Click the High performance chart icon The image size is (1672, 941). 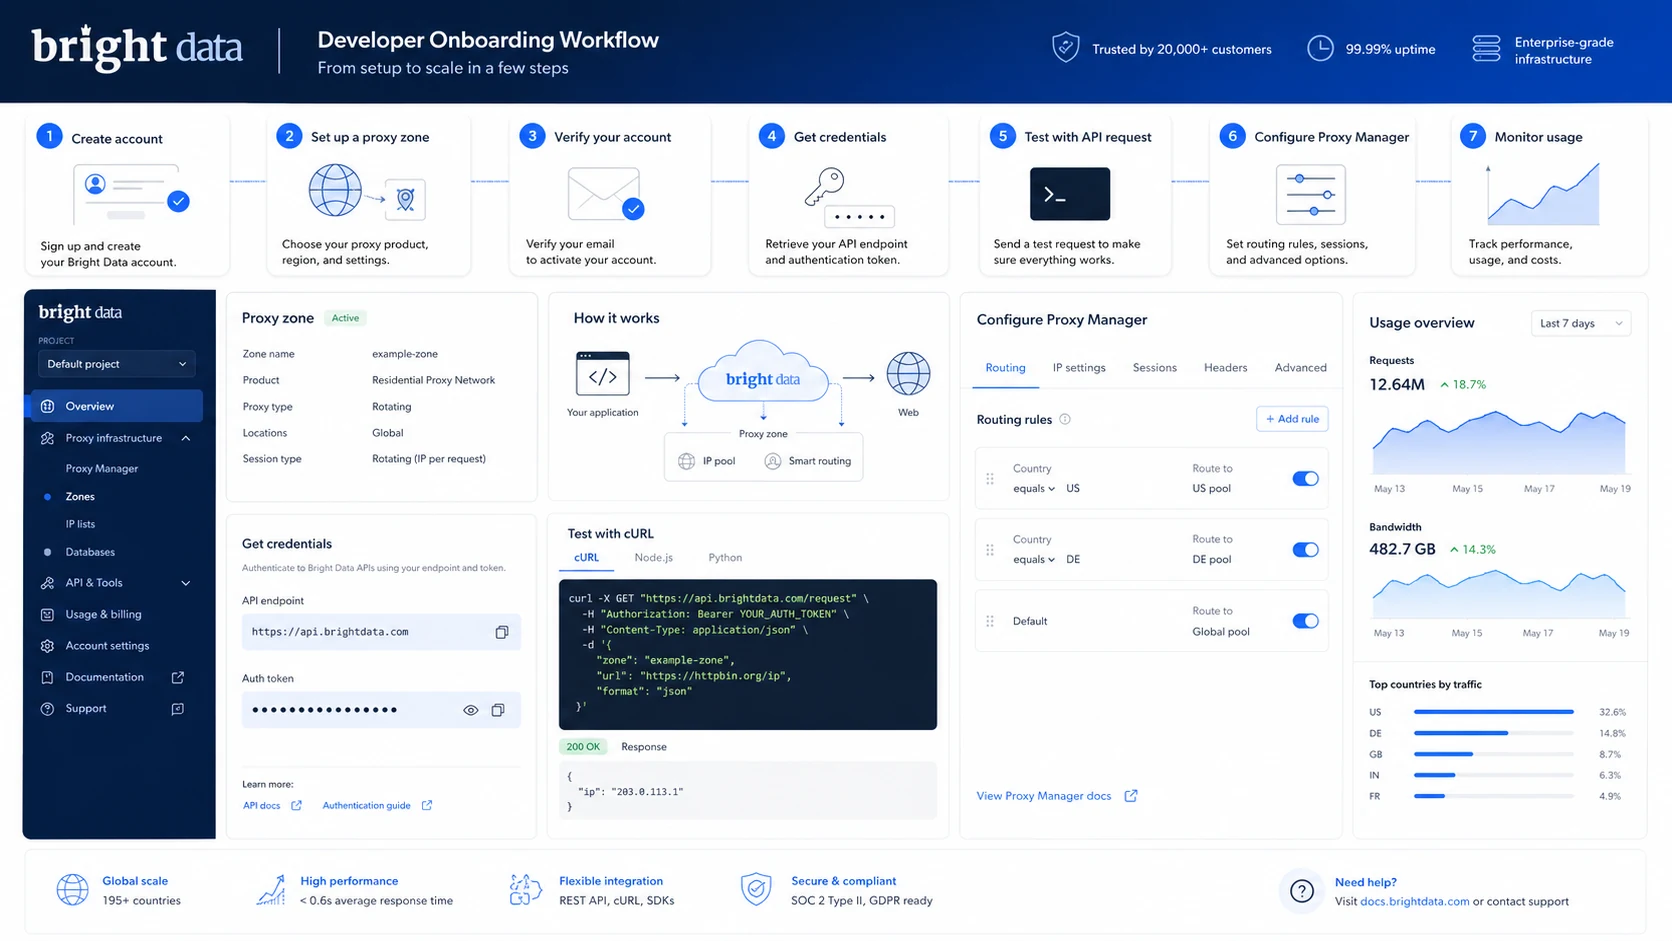click(x=271, y=889)
